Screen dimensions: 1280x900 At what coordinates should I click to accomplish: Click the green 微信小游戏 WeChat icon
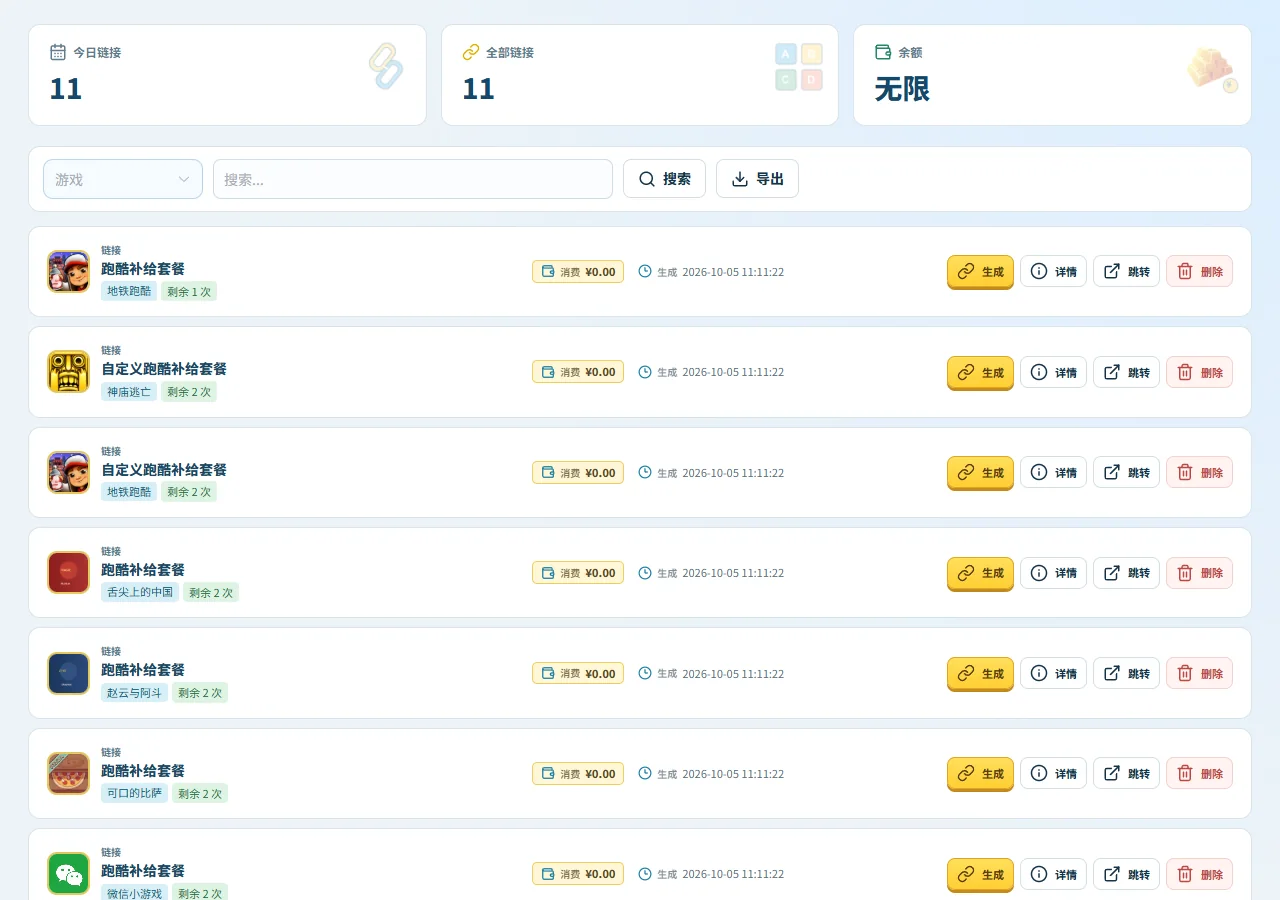[68, 874]
